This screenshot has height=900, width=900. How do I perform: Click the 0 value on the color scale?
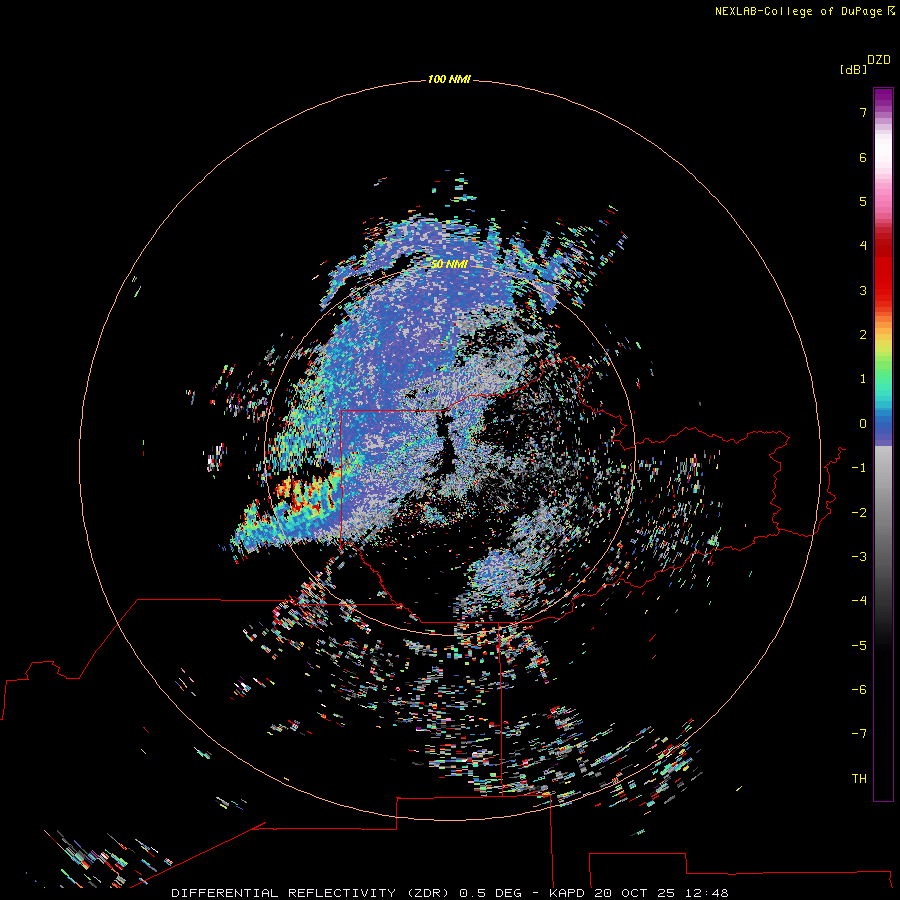863,424
